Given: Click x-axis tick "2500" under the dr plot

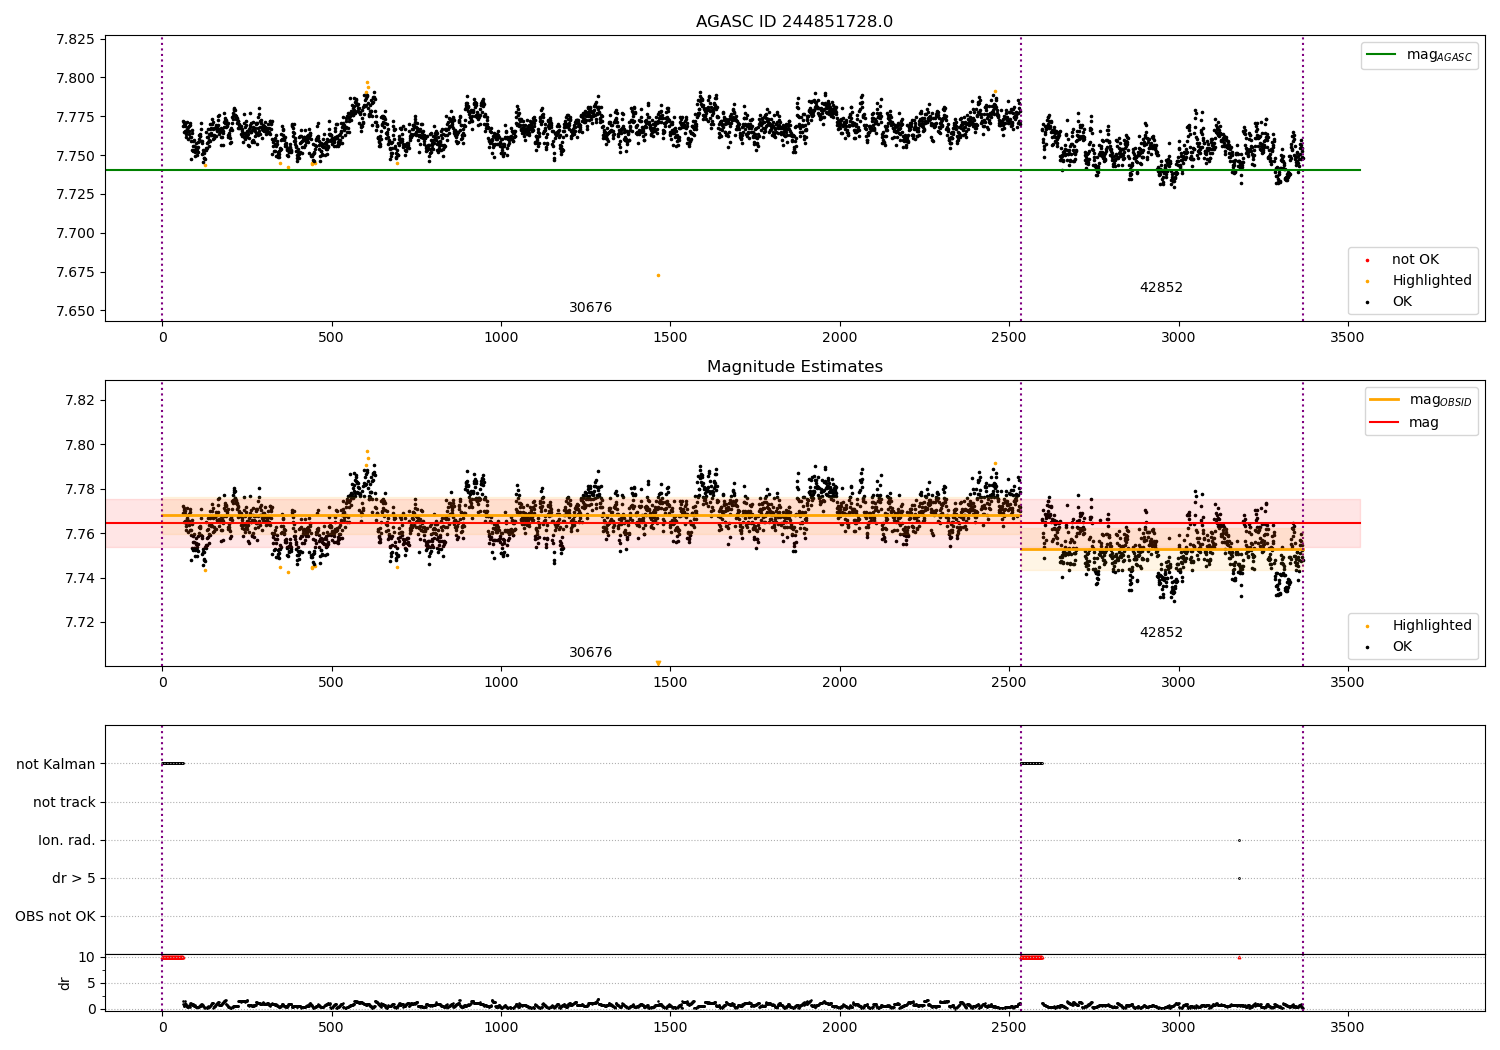Looking at the screenshot, I should tap(1009, 1027).
